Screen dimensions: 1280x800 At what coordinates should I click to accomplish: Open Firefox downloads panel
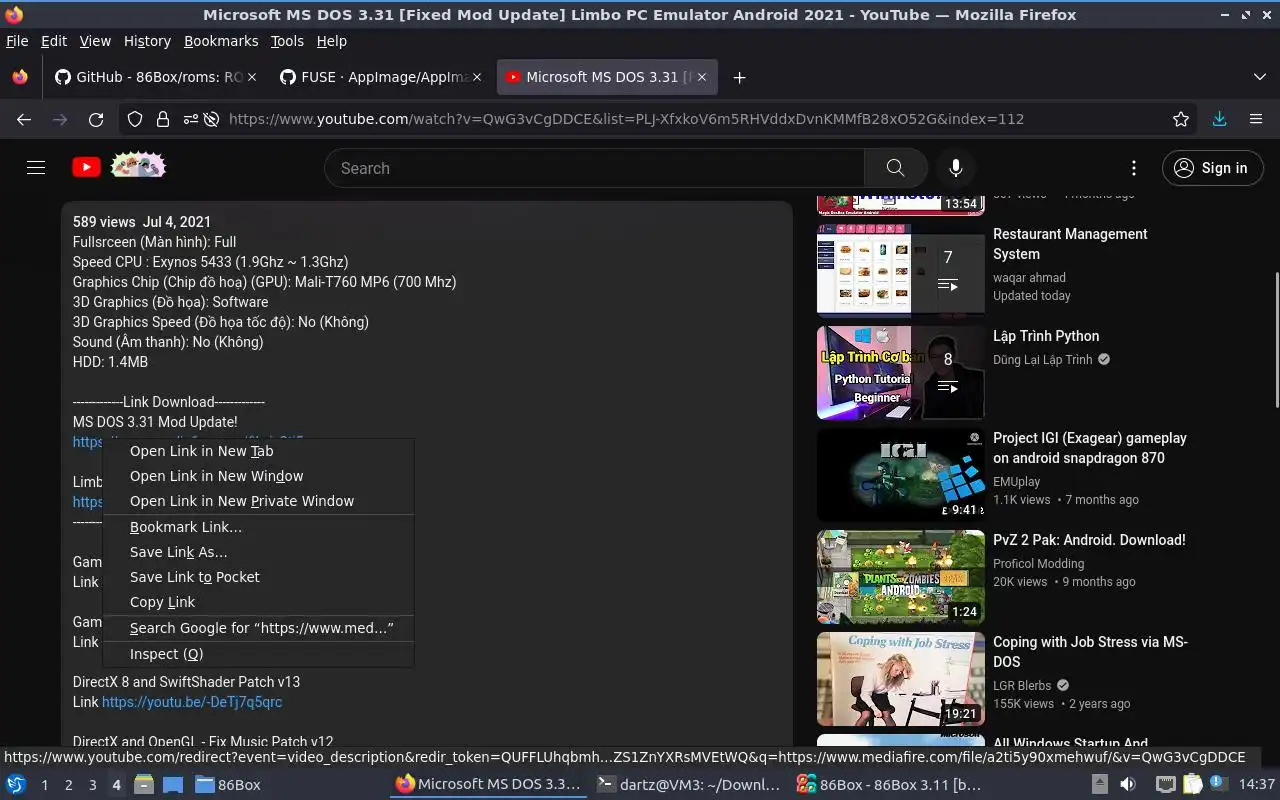click(x=1219, y=119)
